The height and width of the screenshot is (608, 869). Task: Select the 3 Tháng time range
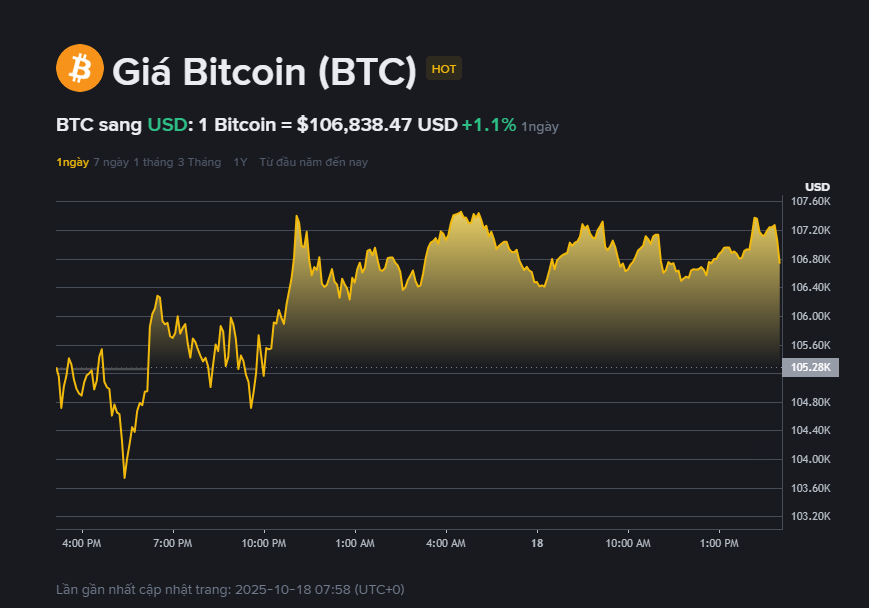coord(199,162)
